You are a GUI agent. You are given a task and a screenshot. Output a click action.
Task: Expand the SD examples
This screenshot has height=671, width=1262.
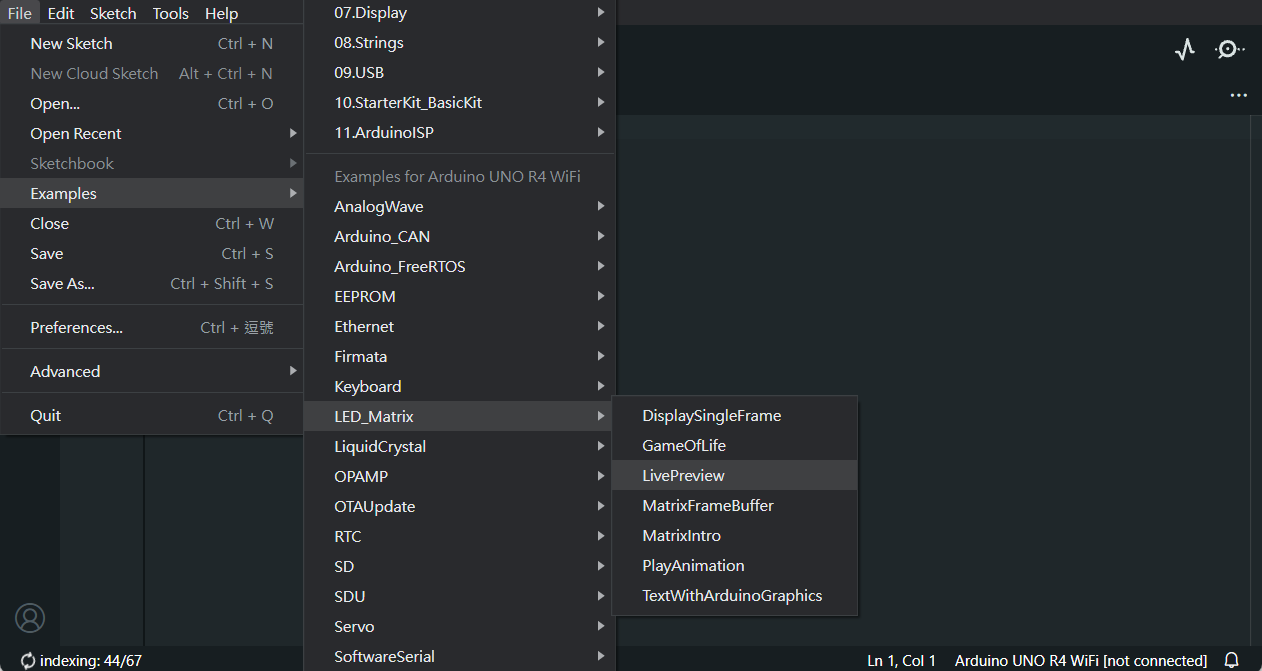coord(460,567)
